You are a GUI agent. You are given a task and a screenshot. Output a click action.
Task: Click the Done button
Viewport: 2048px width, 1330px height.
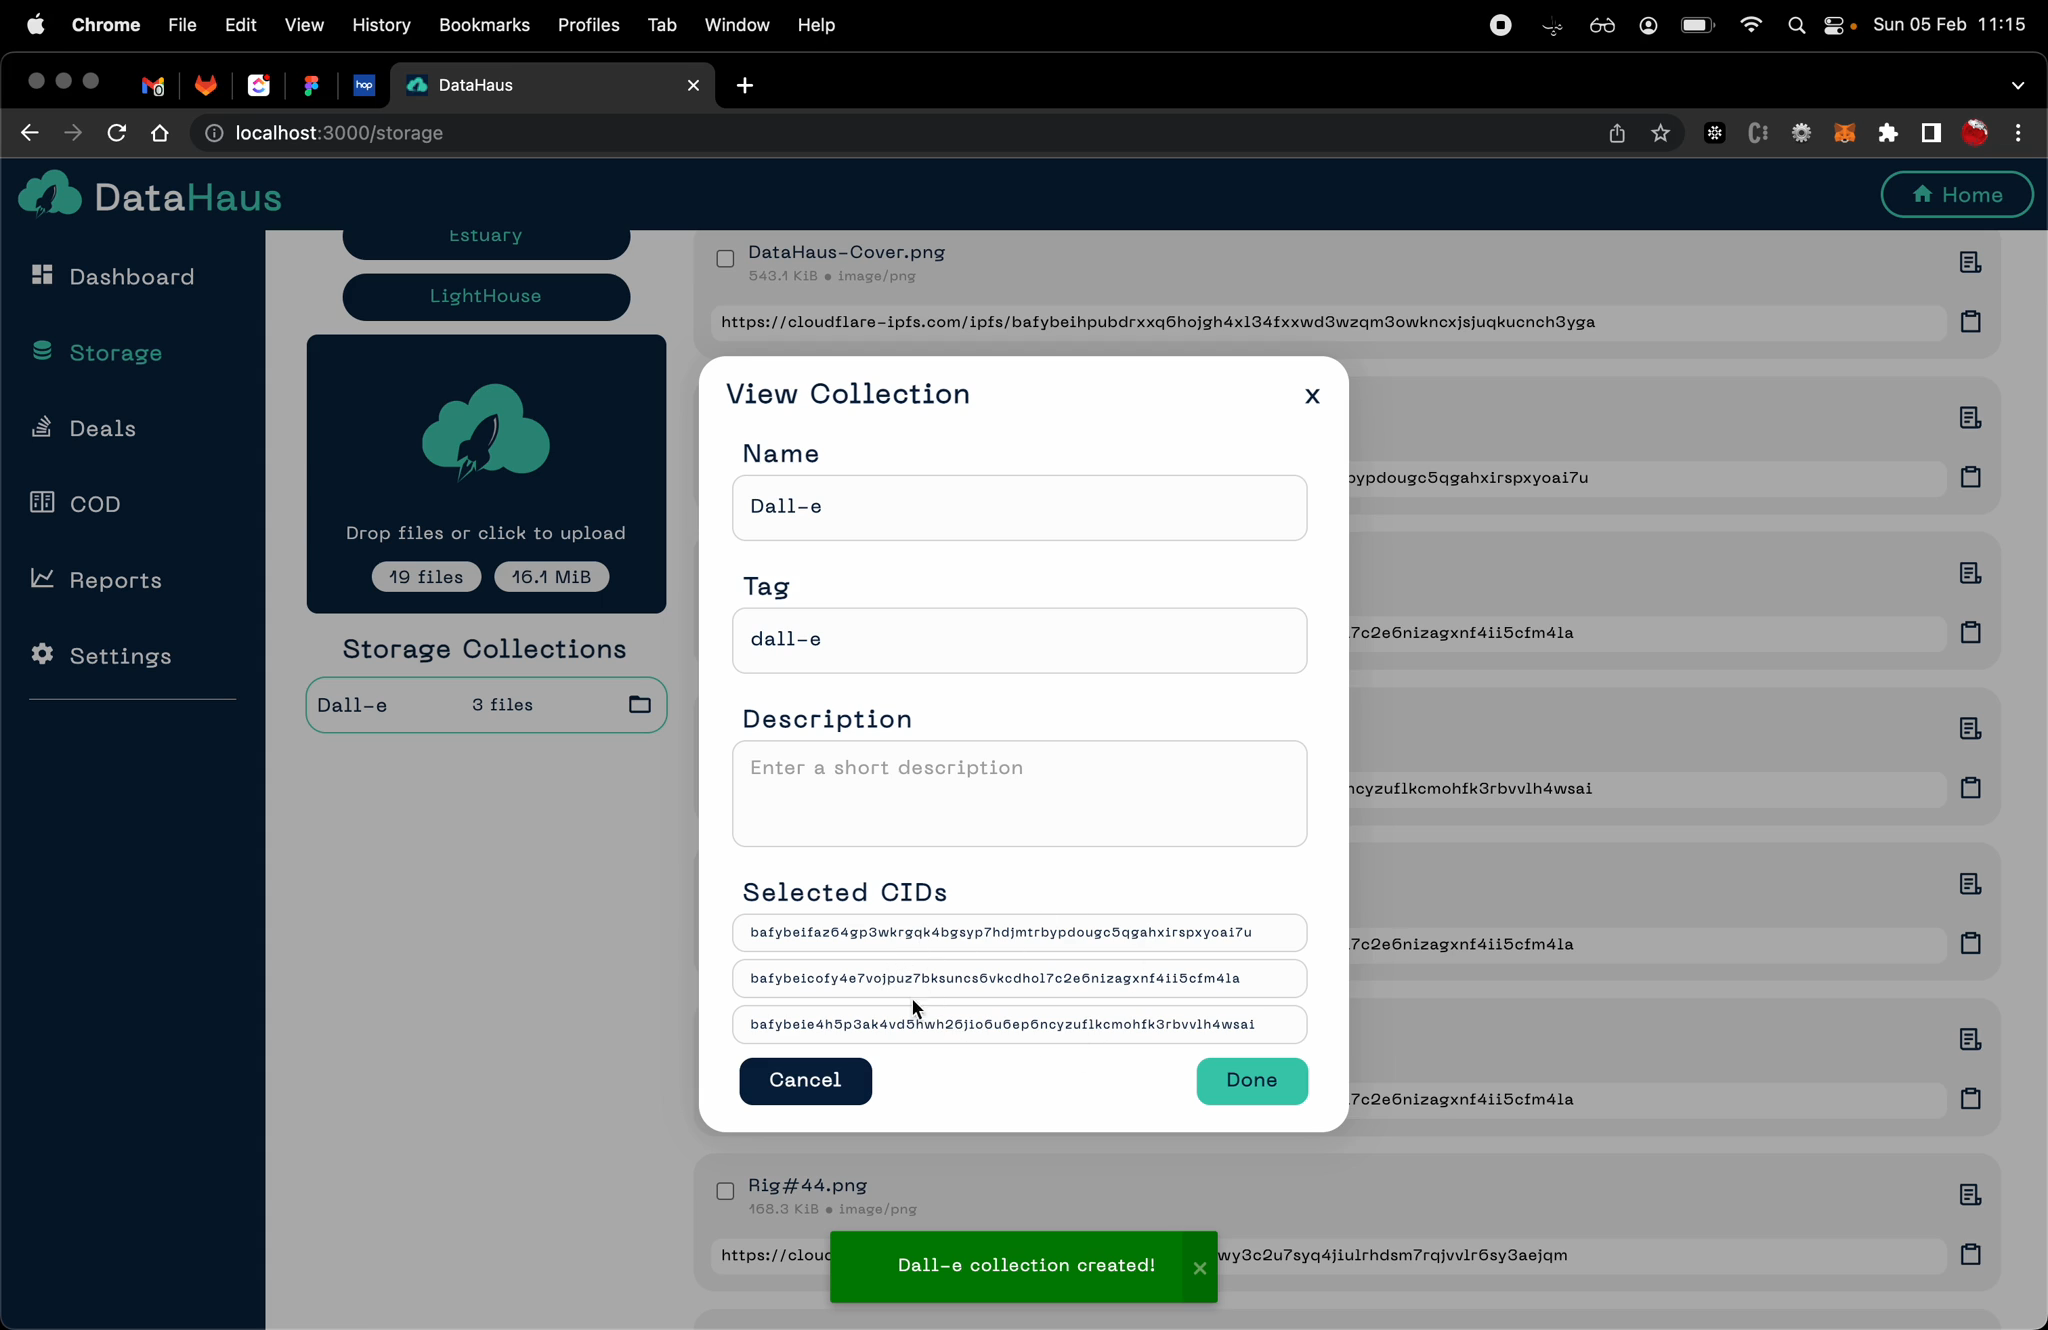point(1252,1081)
